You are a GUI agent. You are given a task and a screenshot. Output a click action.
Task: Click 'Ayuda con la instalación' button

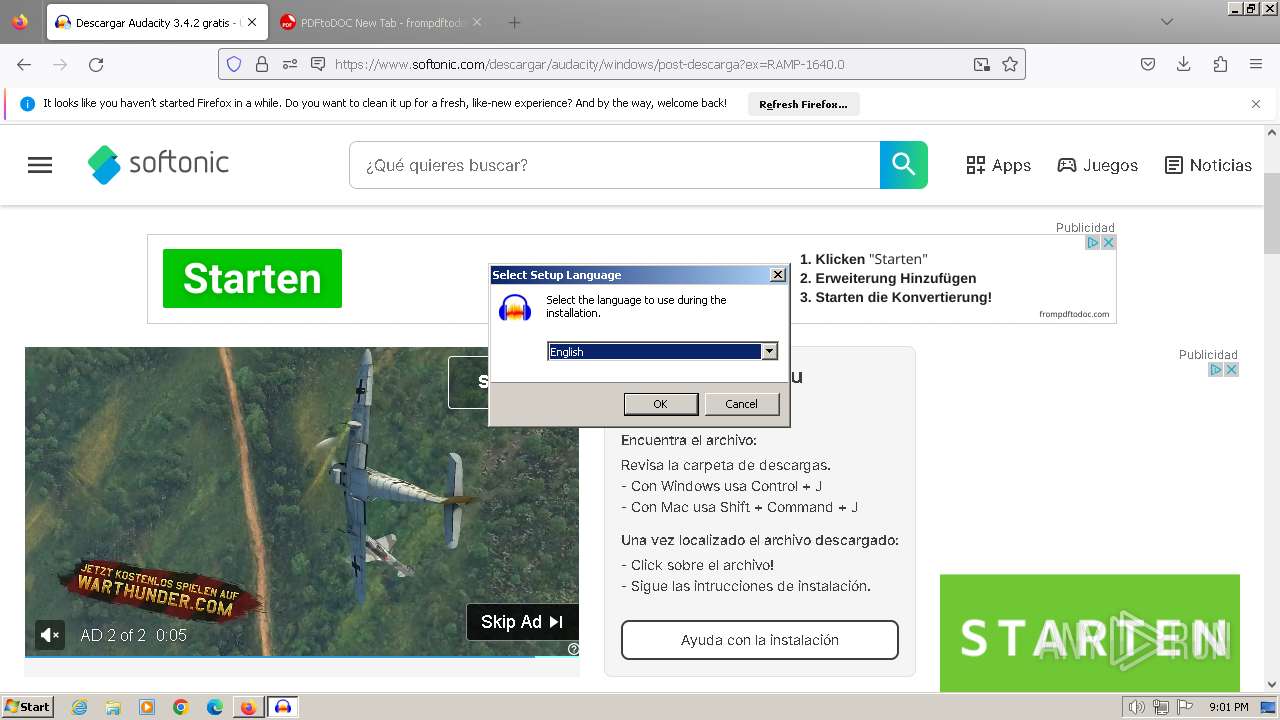(760, 640)
